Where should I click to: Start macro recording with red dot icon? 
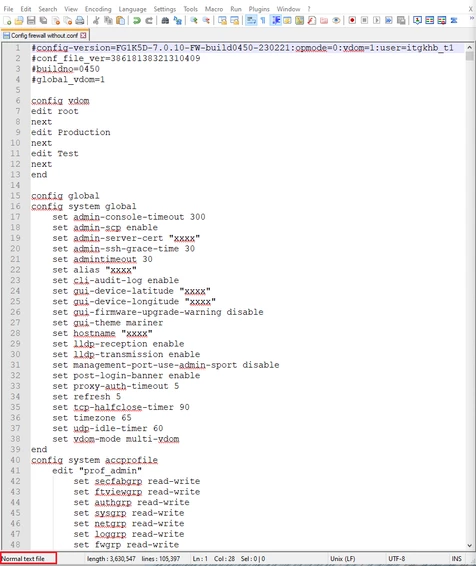coord(352,21)
